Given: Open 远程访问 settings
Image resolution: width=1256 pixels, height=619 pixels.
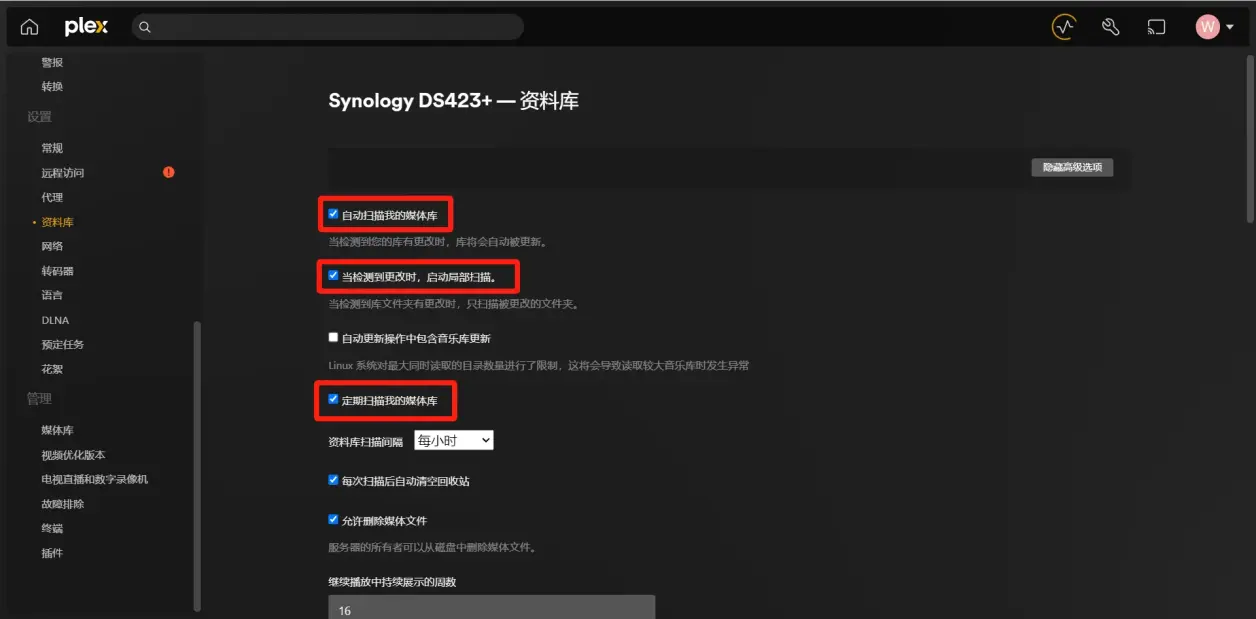Looking at the screenshot, I should point(63,173).
